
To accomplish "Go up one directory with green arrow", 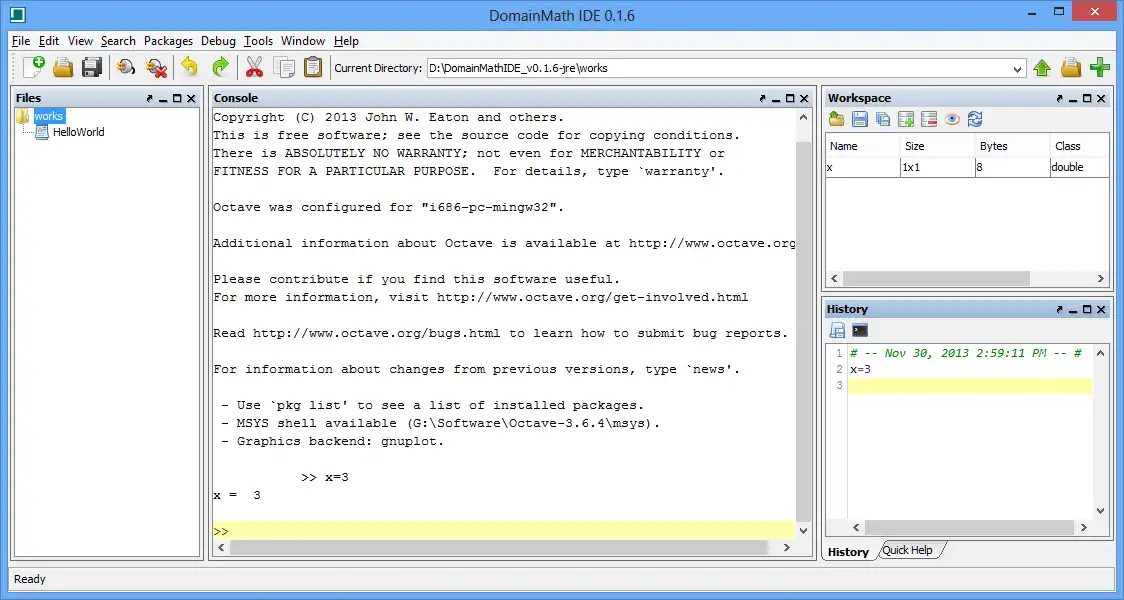I will [1042, 68].
